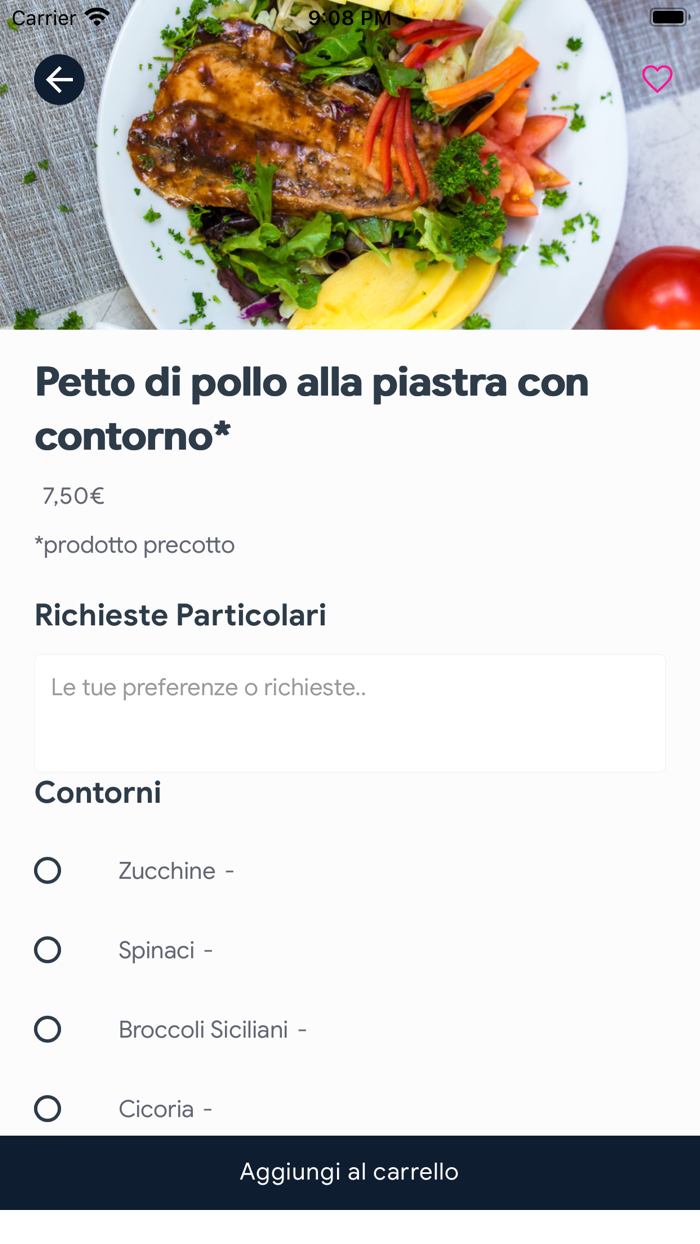Click the preferences text input field
The width and height of the screenshot is (700, 1244).
(350, 712)
